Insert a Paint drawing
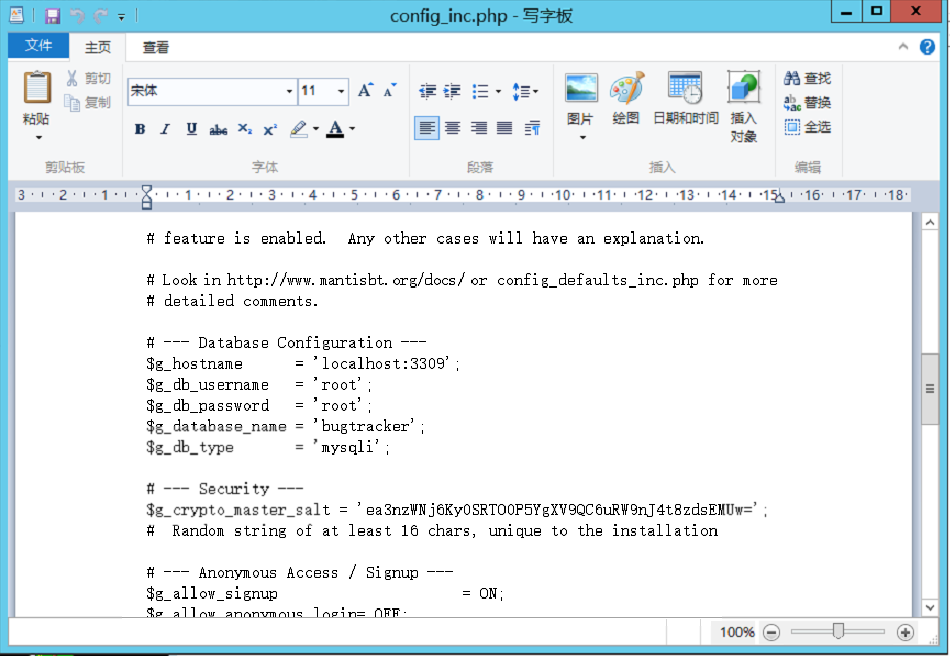This screenshot has height=656, width=950. coord(626,98)
